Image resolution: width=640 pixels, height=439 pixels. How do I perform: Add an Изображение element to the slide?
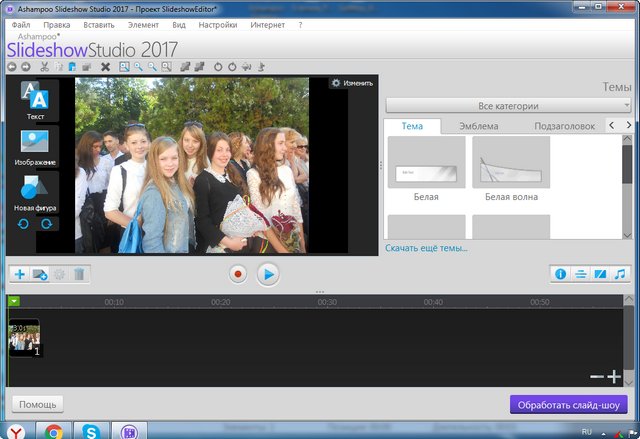[x=35, y=147]
